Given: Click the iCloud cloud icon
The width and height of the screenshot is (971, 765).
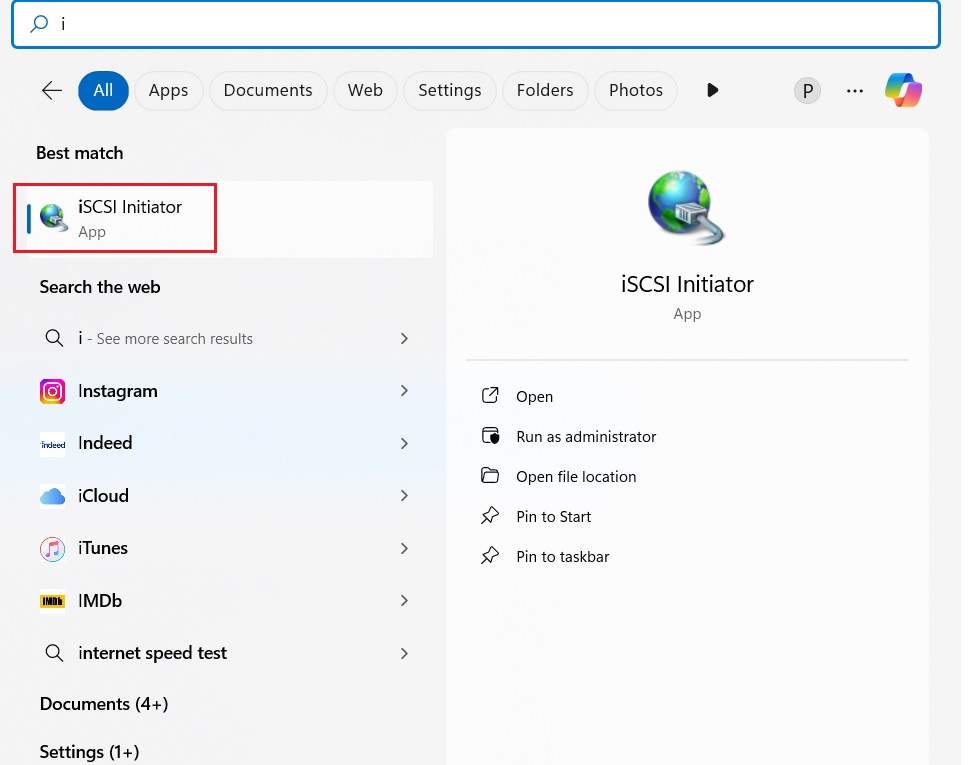Looking at the screenshot, I should click(x=53, y=496).
